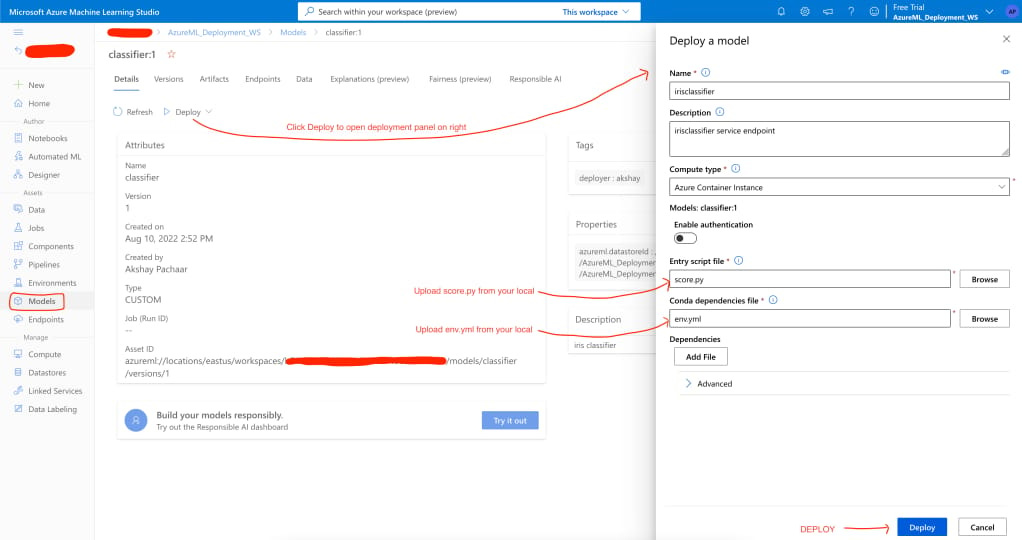Open Automated ML from the sidebar
1022x540 pixels.
55,157
